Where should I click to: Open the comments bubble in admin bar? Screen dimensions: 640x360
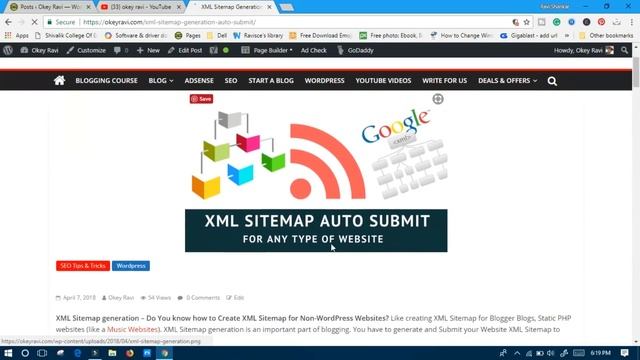pyautogui.click(x=121, y=50)
